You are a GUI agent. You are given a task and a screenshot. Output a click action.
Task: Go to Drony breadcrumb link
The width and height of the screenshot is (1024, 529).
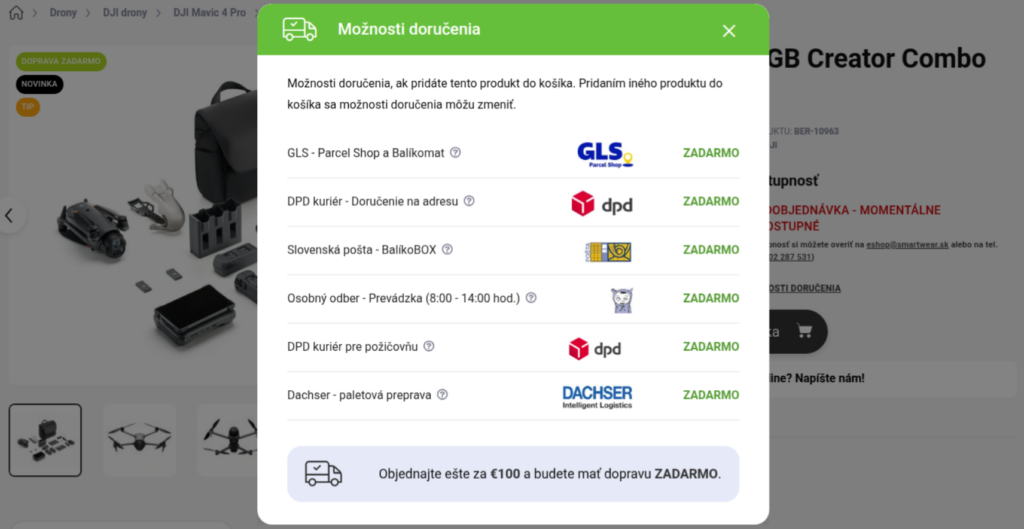63,12
